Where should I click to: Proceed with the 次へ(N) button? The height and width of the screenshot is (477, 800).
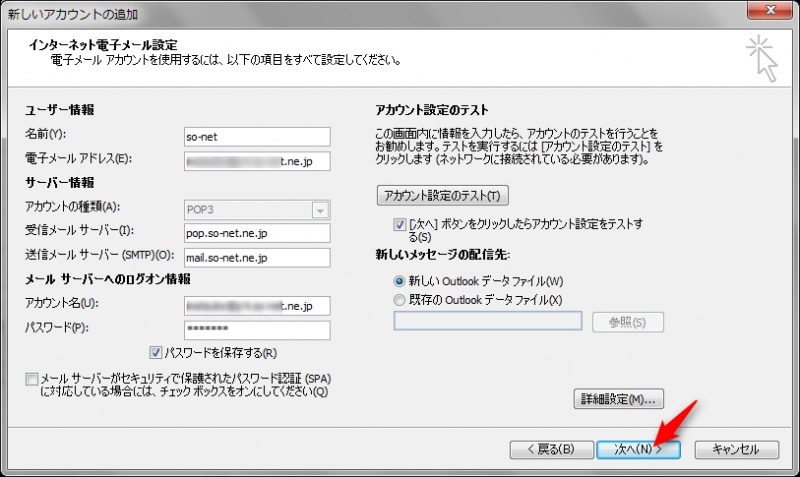point(638,449)
